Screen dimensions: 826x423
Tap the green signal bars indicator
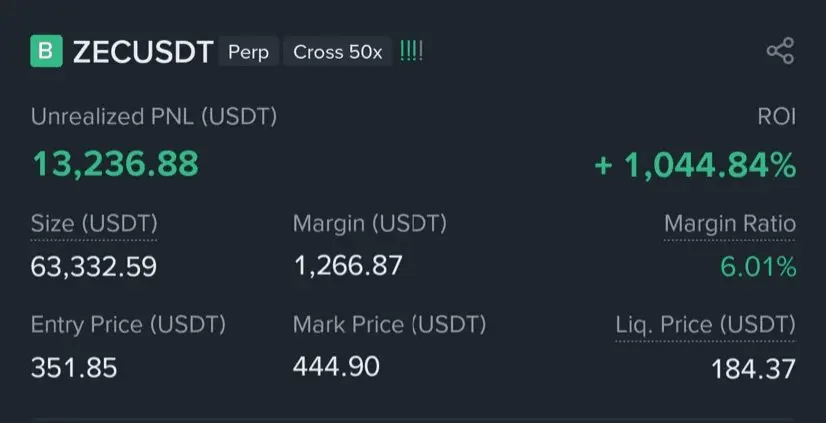411,52
